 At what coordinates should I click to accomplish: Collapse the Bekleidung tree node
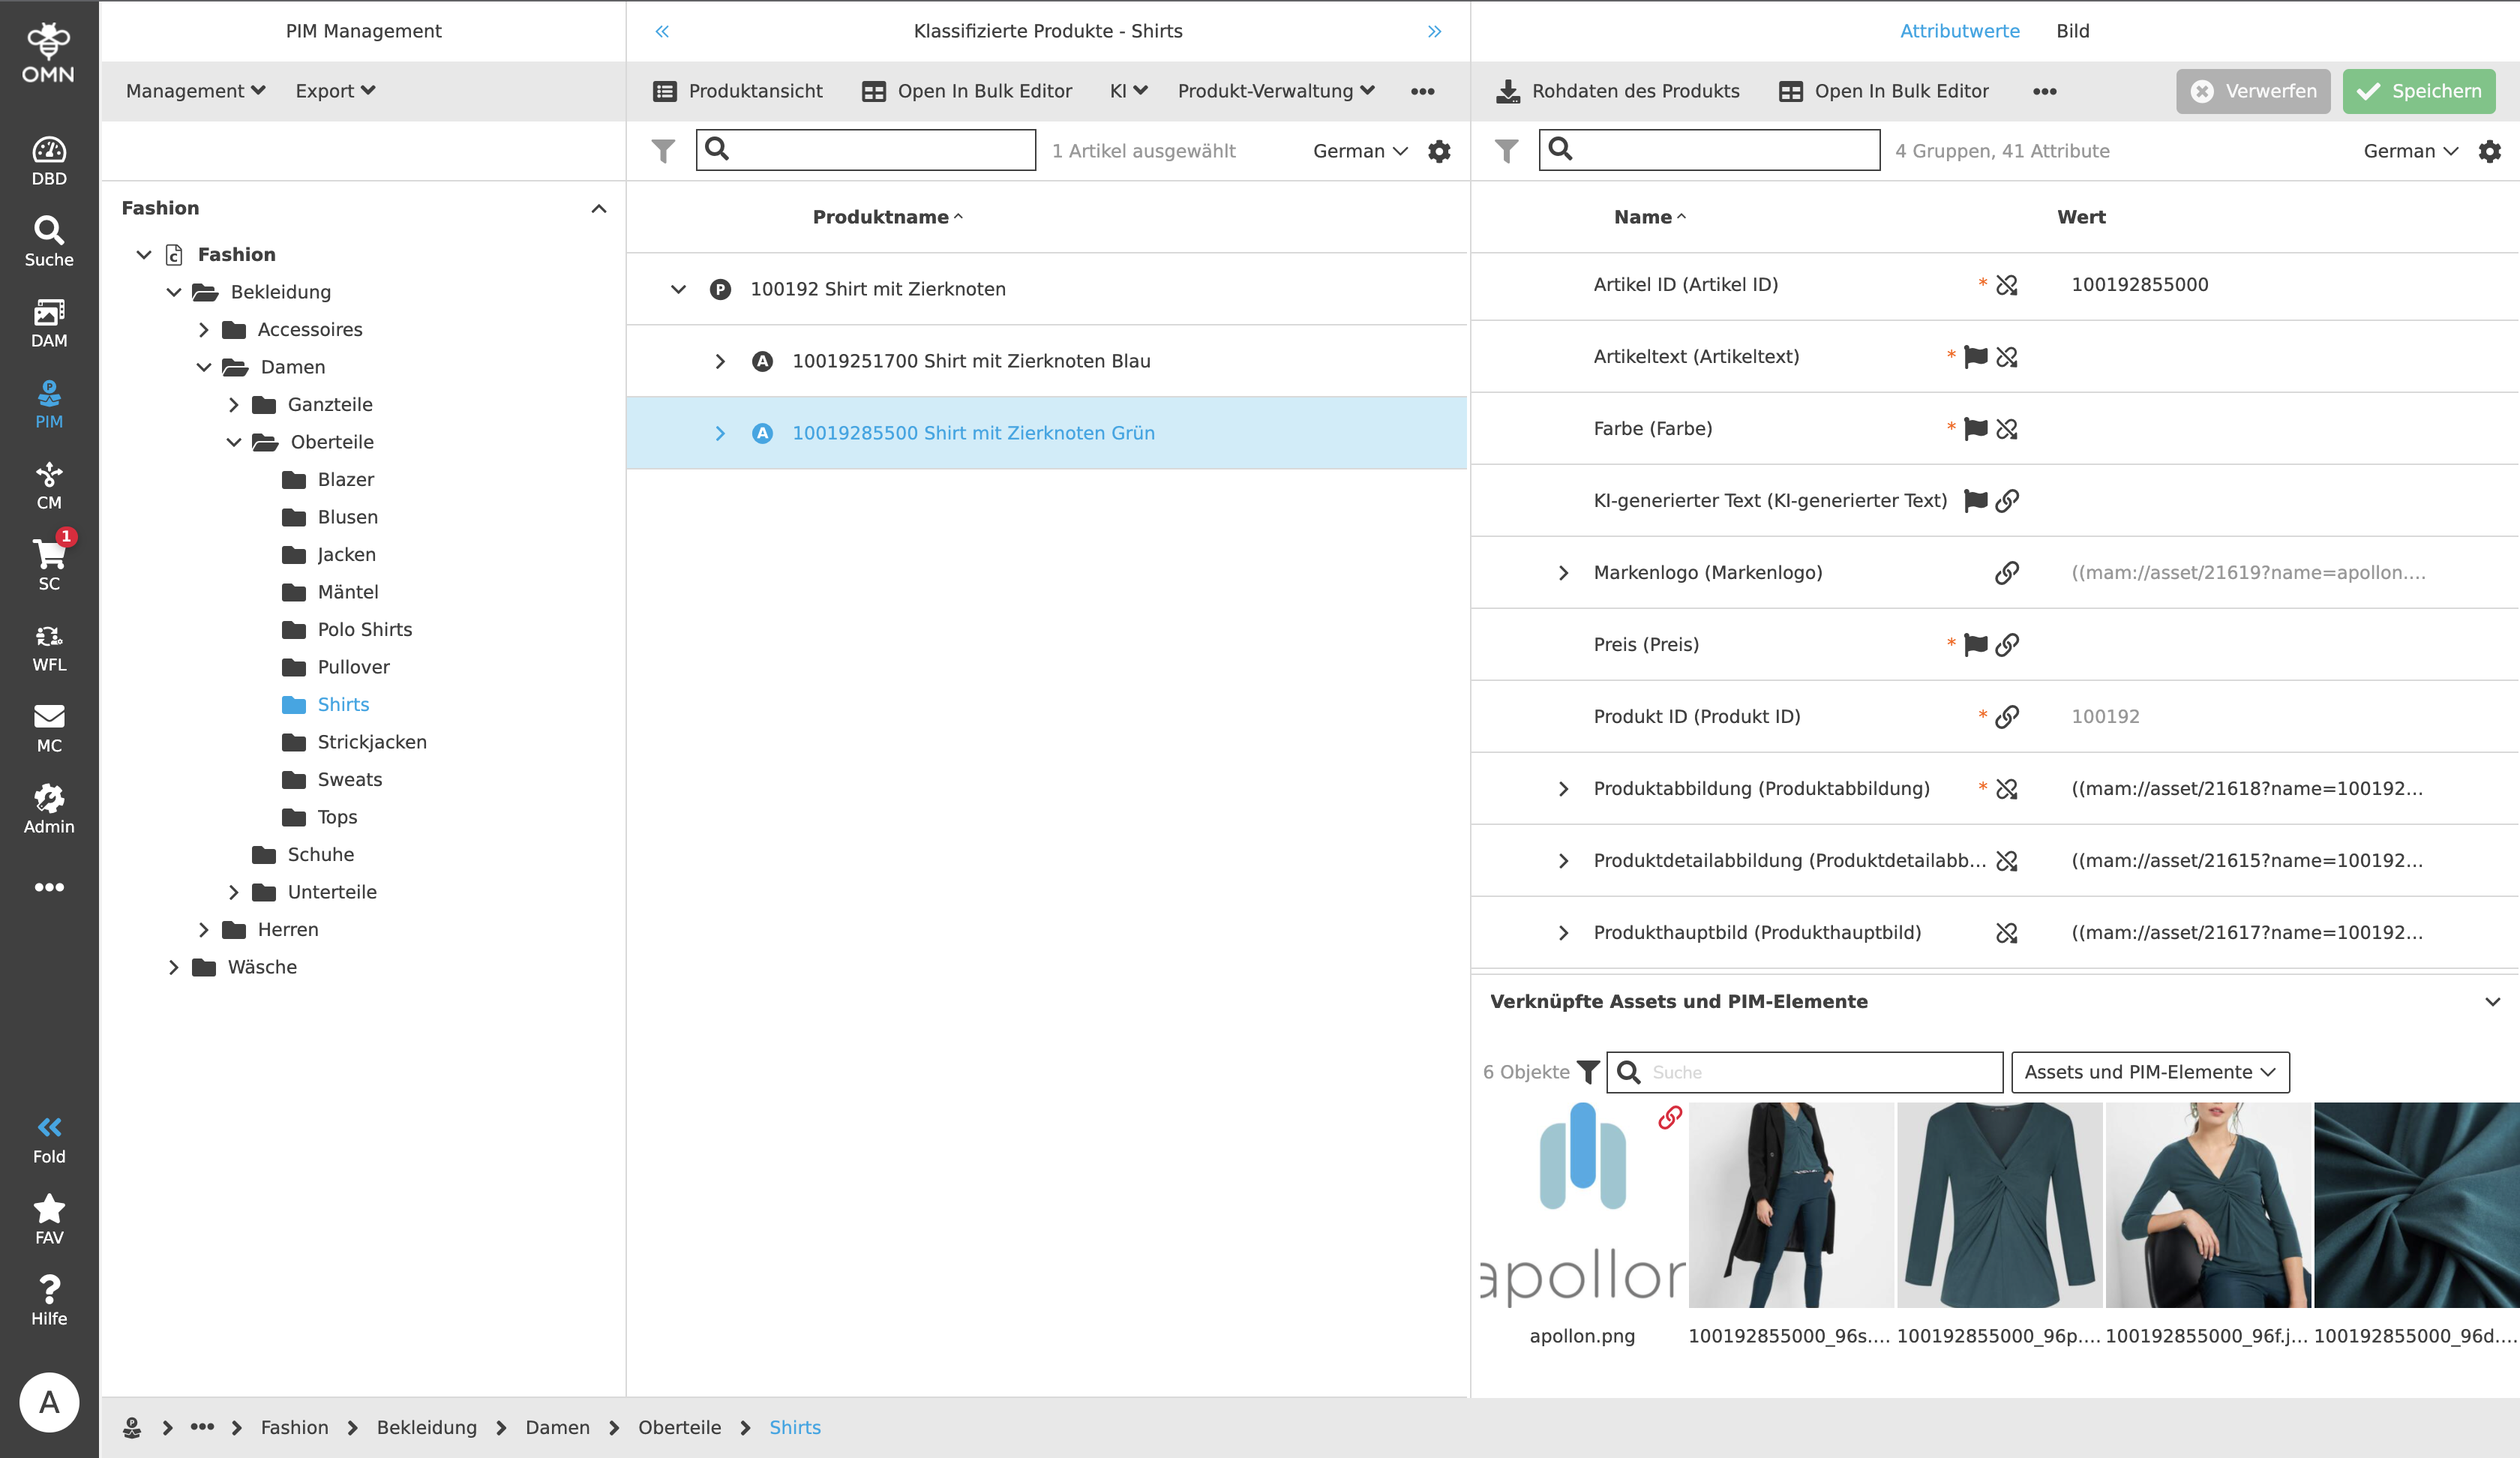174,291
